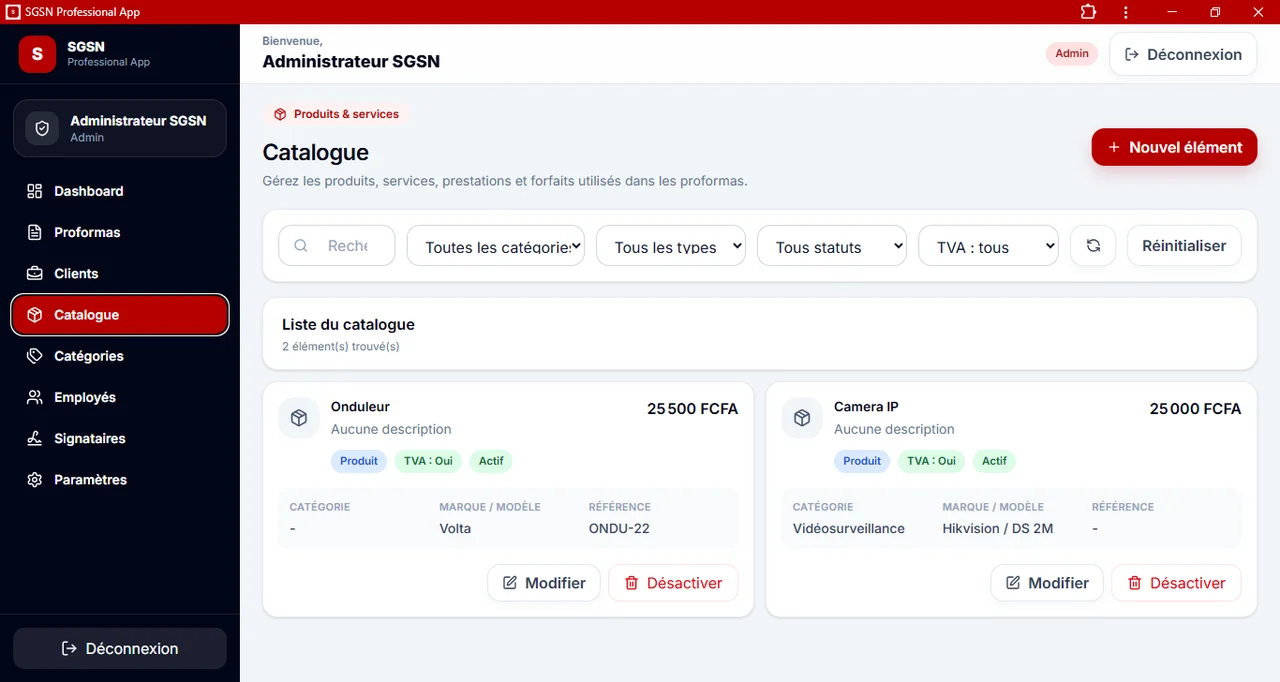
Task: Click the SGSN app icon in title bar
Action: pyautogui.click(x=13, y=12)
